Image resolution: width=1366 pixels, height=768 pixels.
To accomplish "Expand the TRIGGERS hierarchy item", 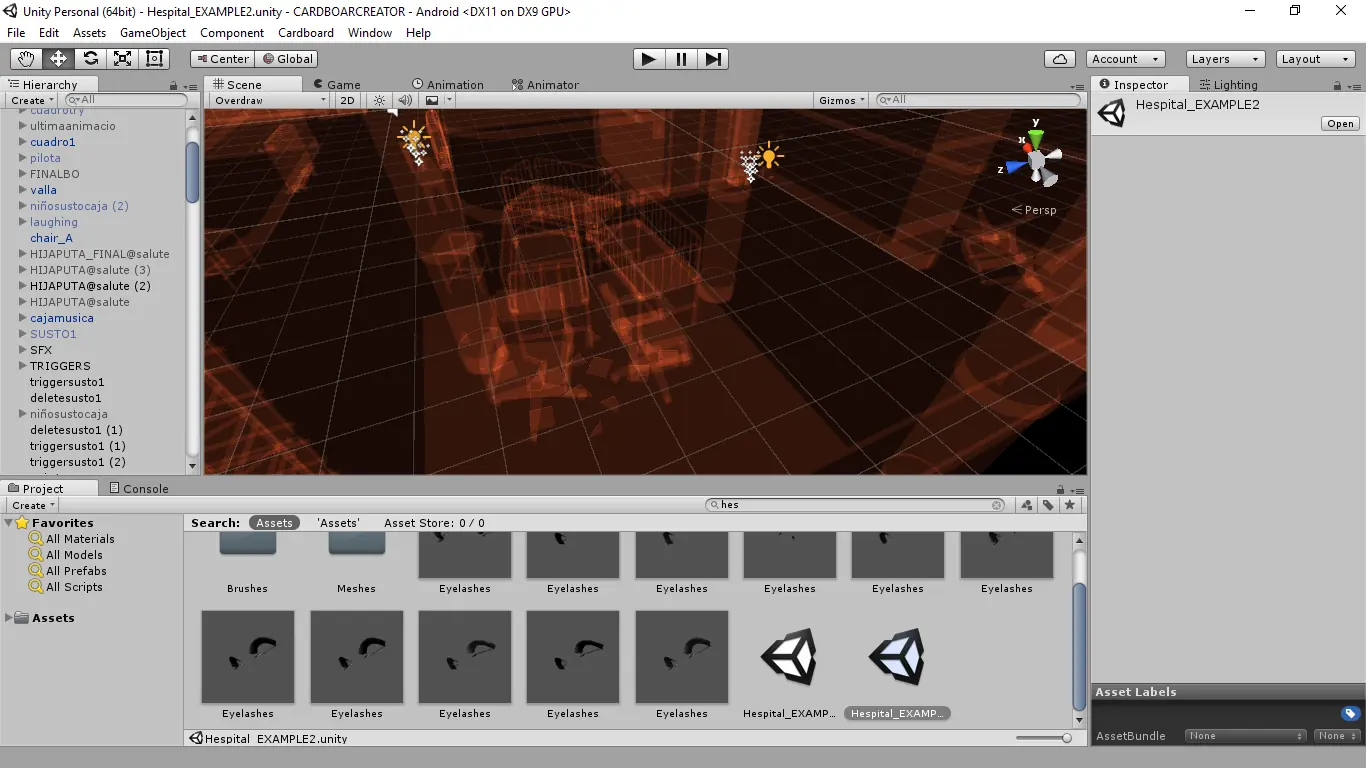I will click(x=22, y=366).
